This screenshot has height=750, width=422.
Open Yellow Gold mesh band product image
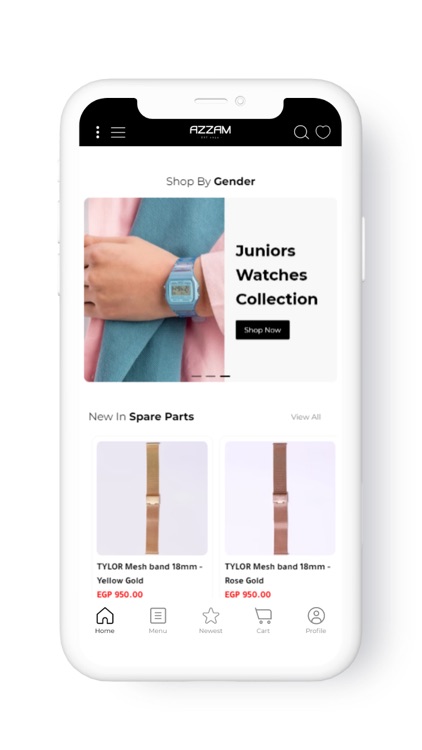click(x=152, y=498)
